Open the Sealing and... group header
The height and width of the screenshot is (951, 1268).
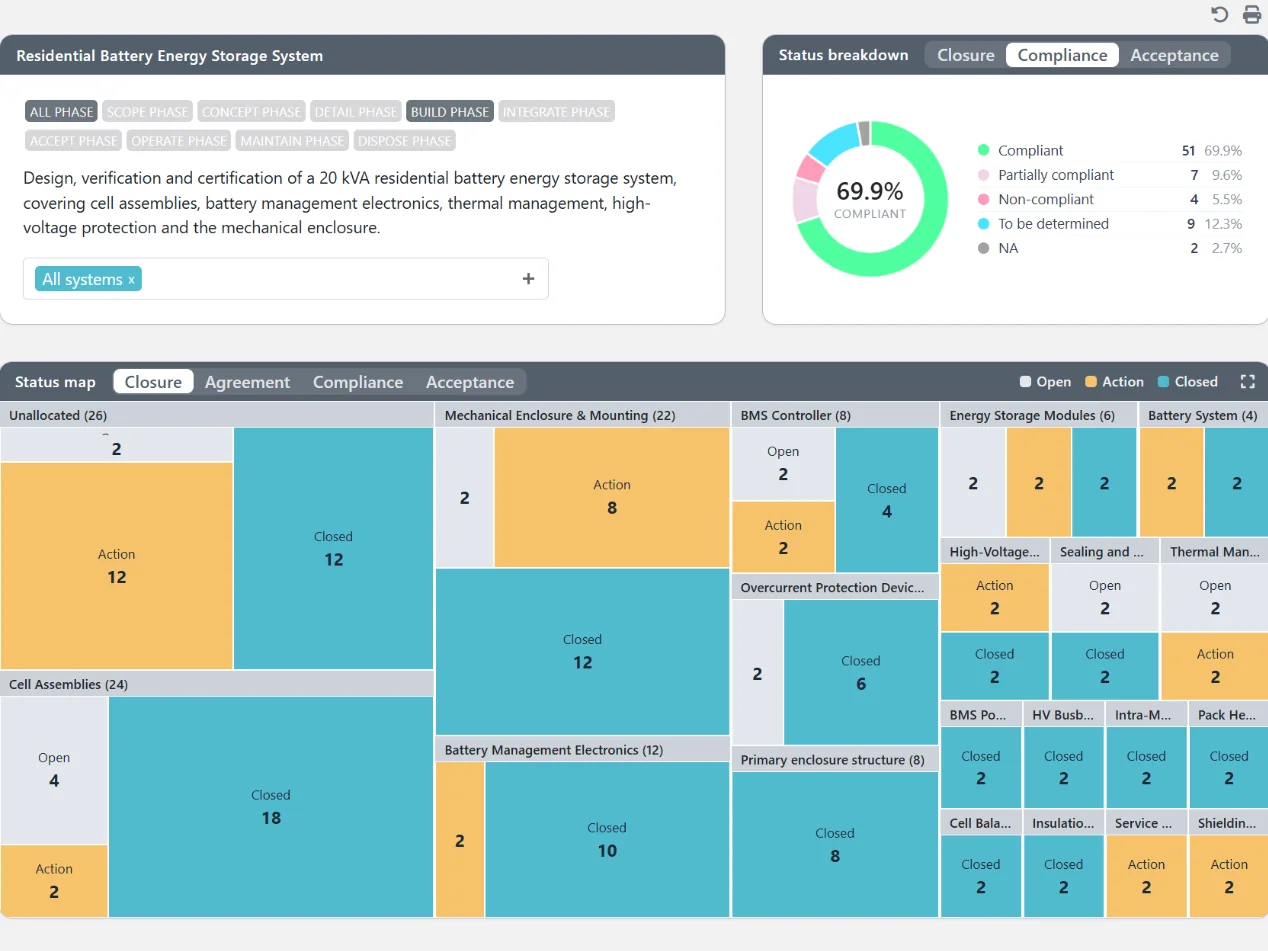1105,551
